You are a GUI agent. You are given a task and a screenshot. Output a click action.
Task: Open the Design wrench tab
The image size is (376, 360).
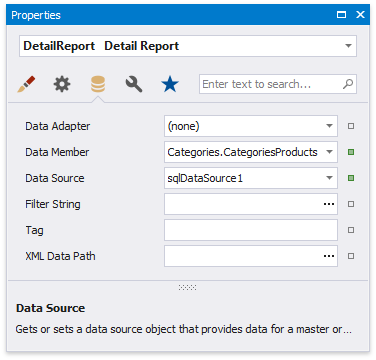(x=134, y=84)
